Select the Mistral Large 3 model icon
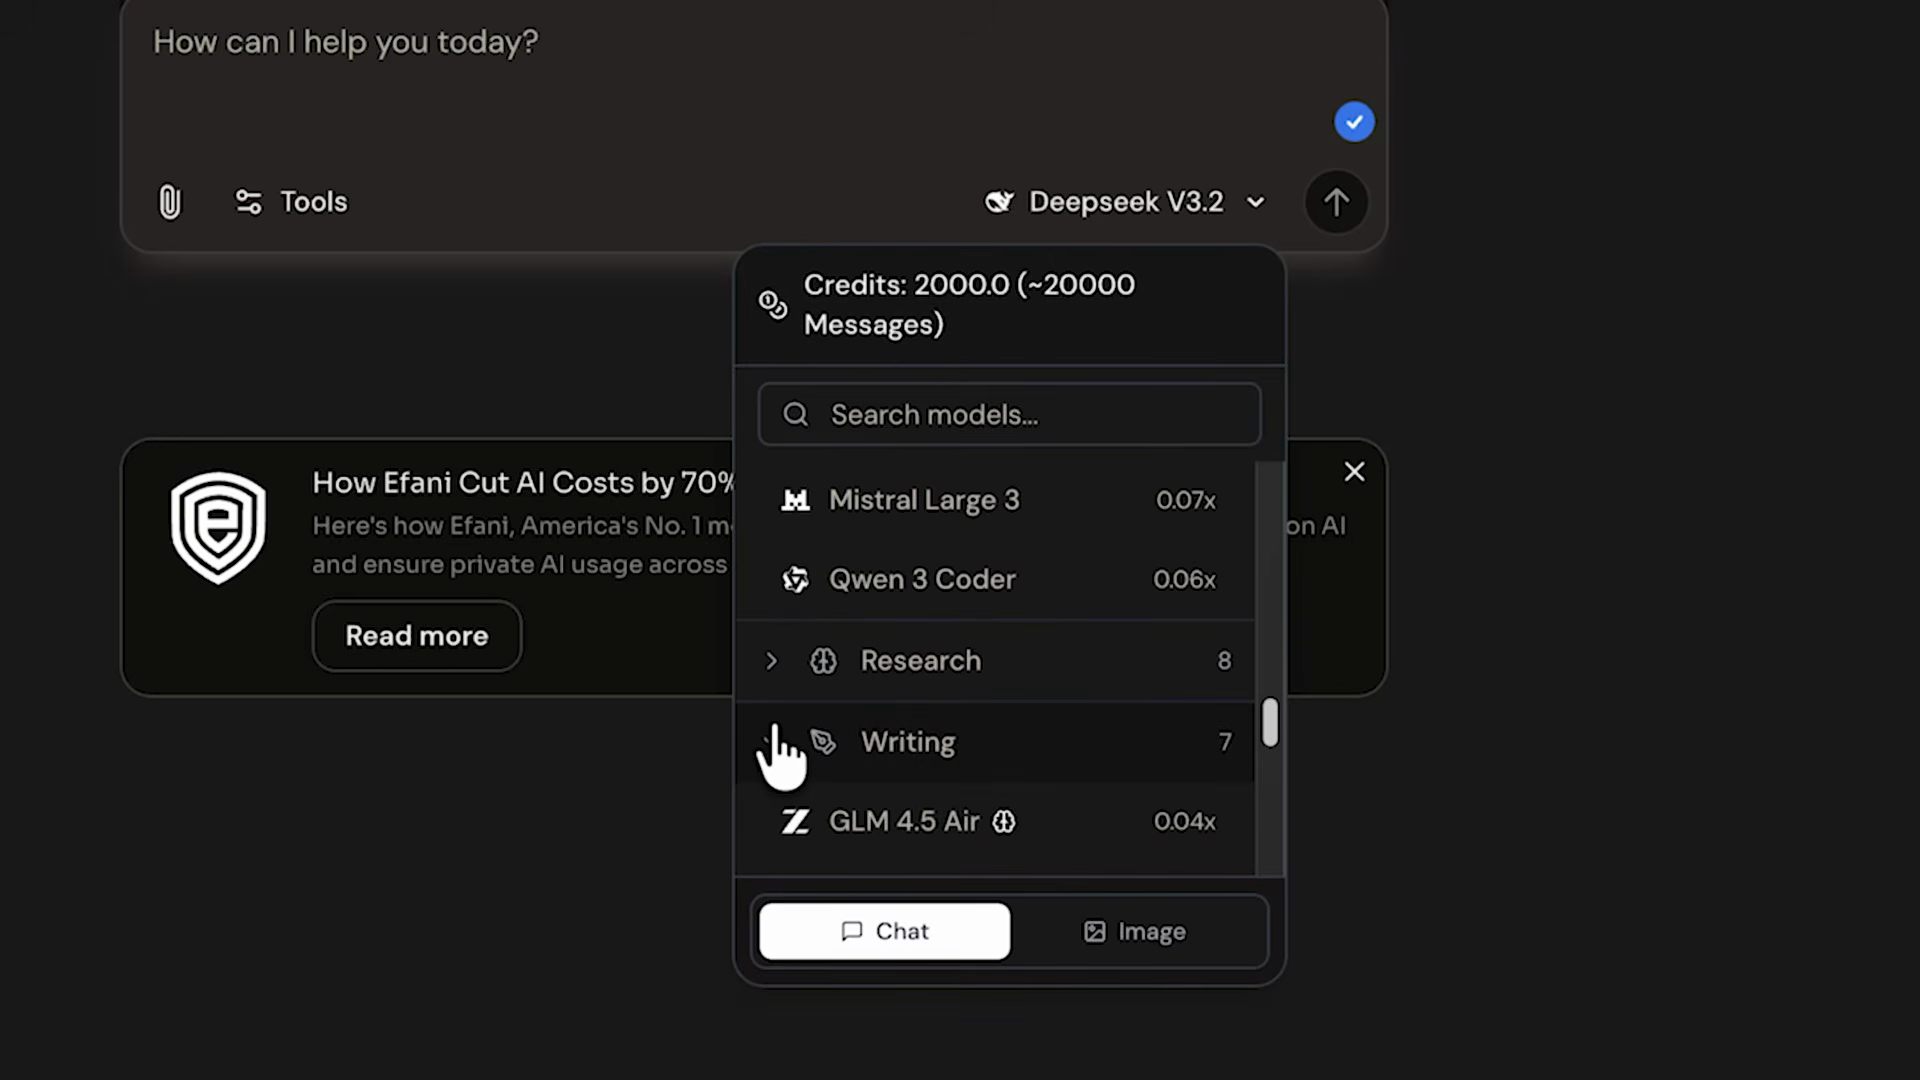This screenshot has height=1080, width=1920. pos(795,500)
